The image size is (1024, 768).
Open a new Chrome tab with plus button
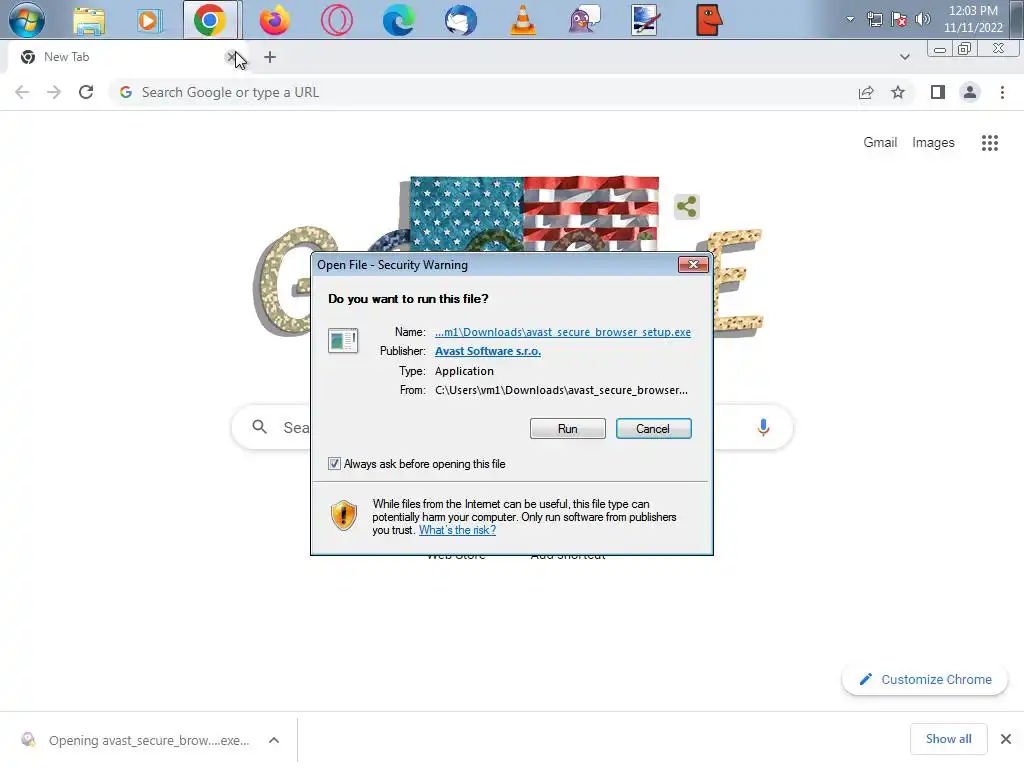pyautogui.click(x=270, y=57)
